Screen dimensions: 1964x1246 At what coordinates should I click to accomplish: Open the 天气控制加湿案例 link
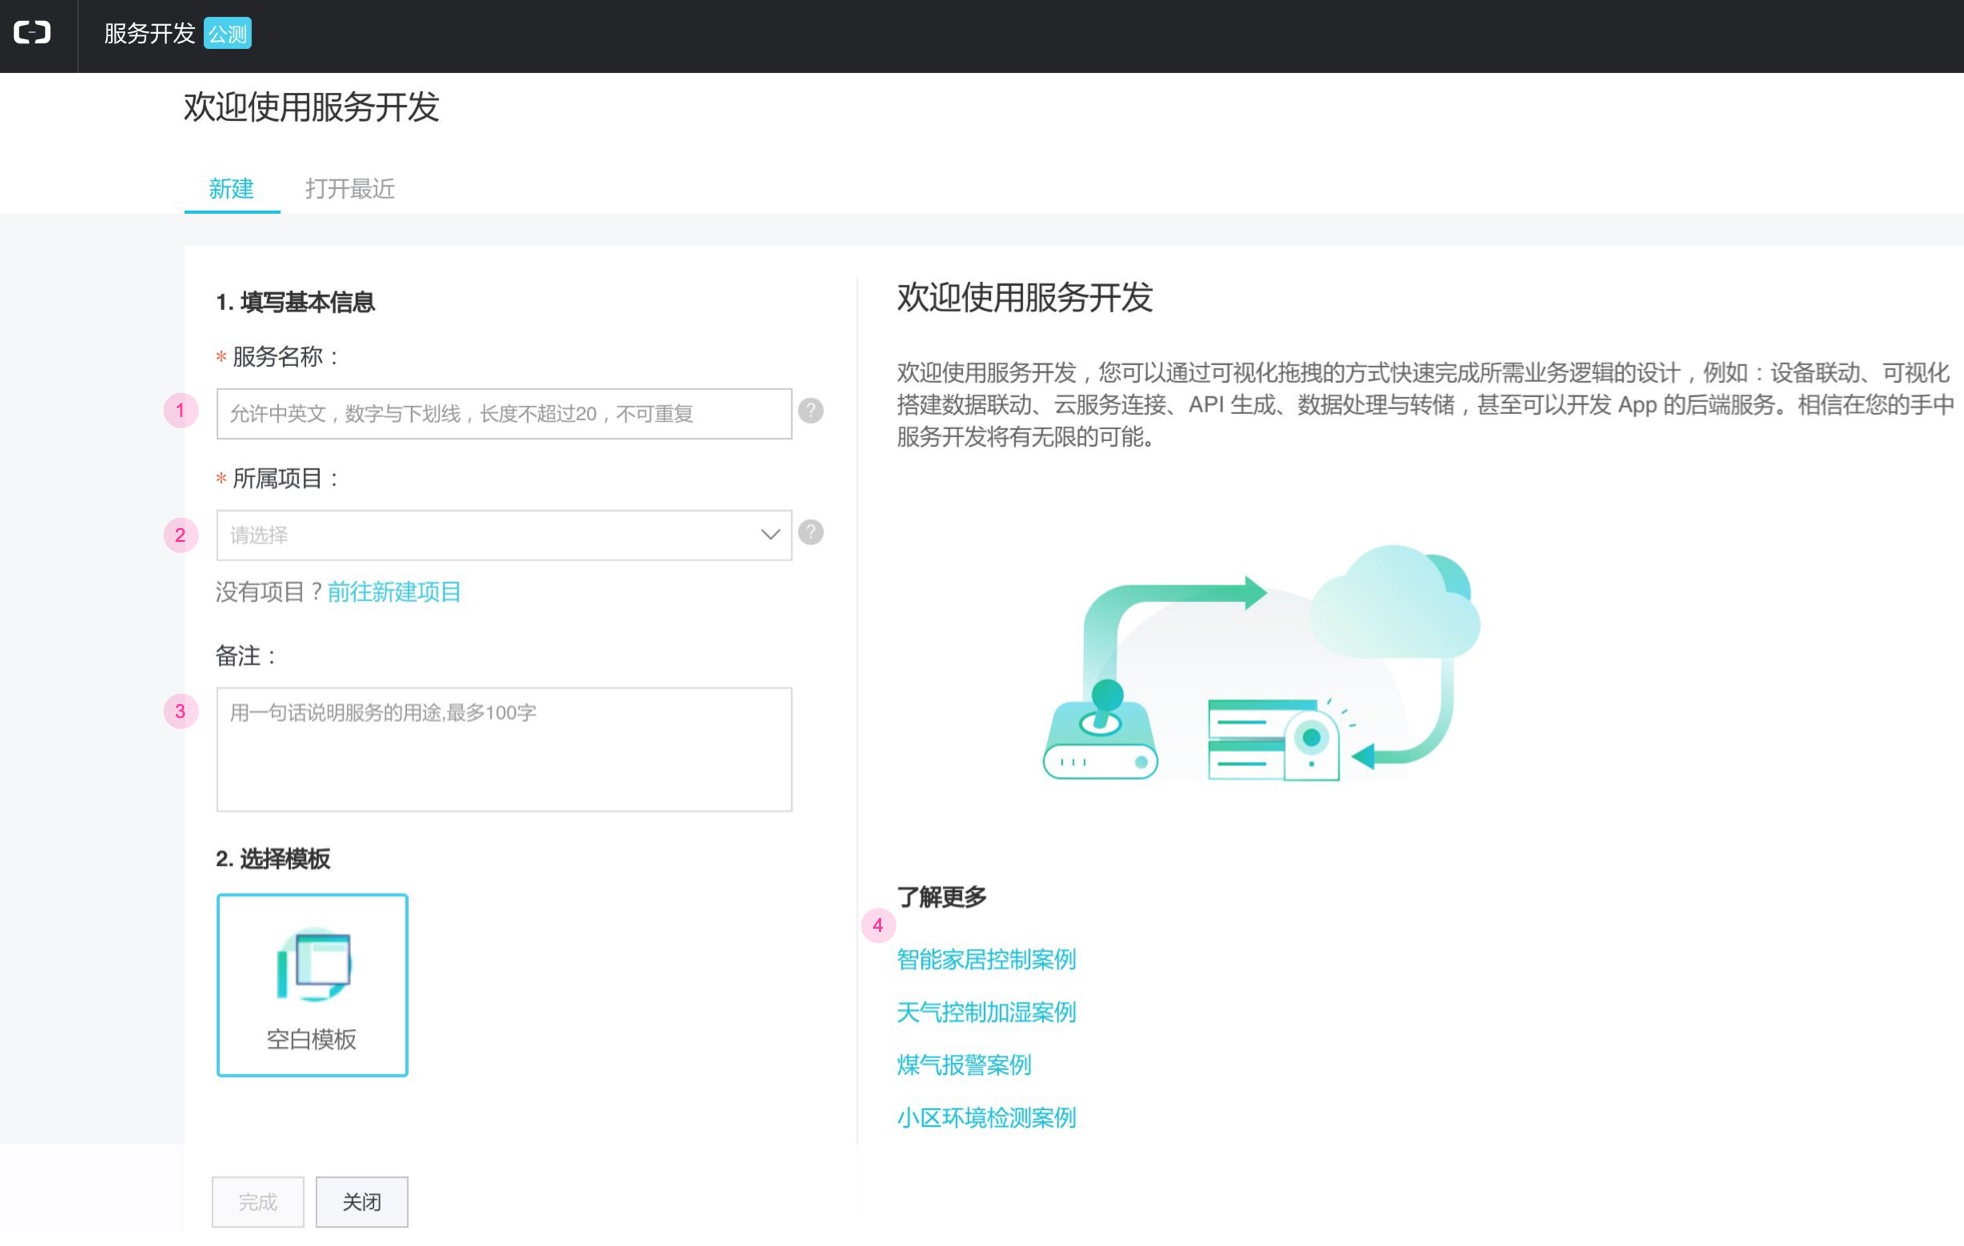click(x=986, y=1012)
